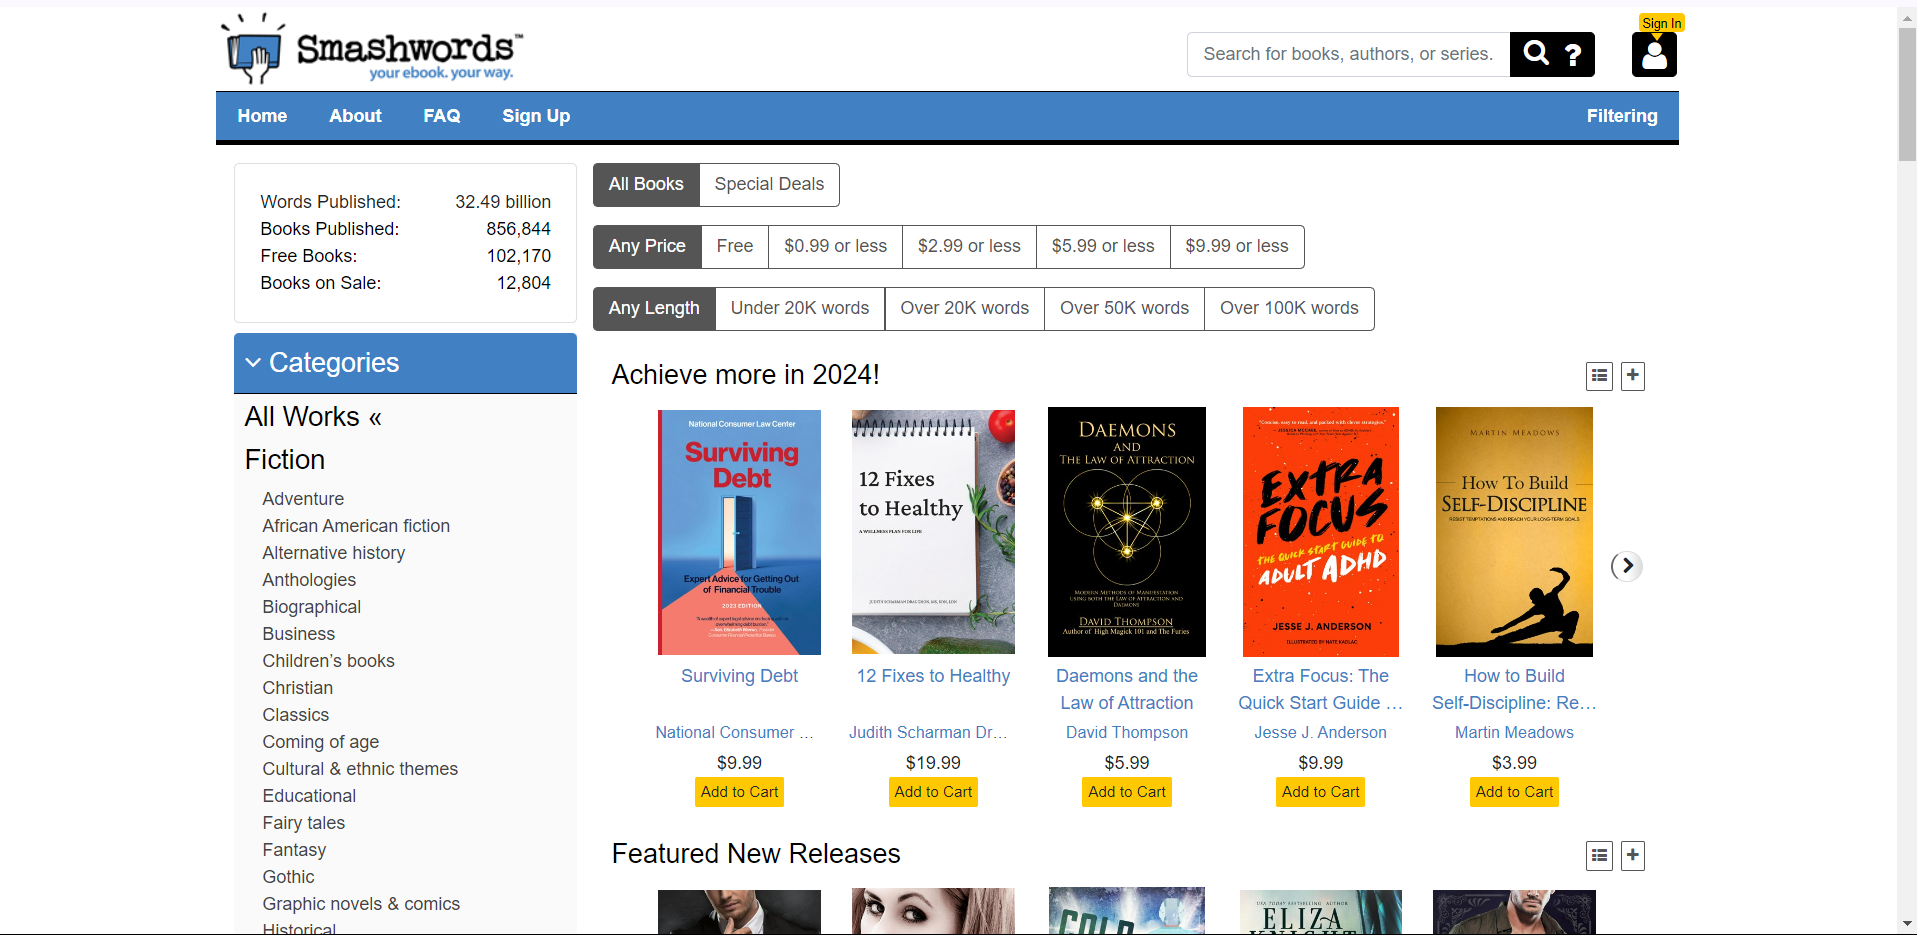Click the magnifying glass search icon

(x=1536, y=54)
